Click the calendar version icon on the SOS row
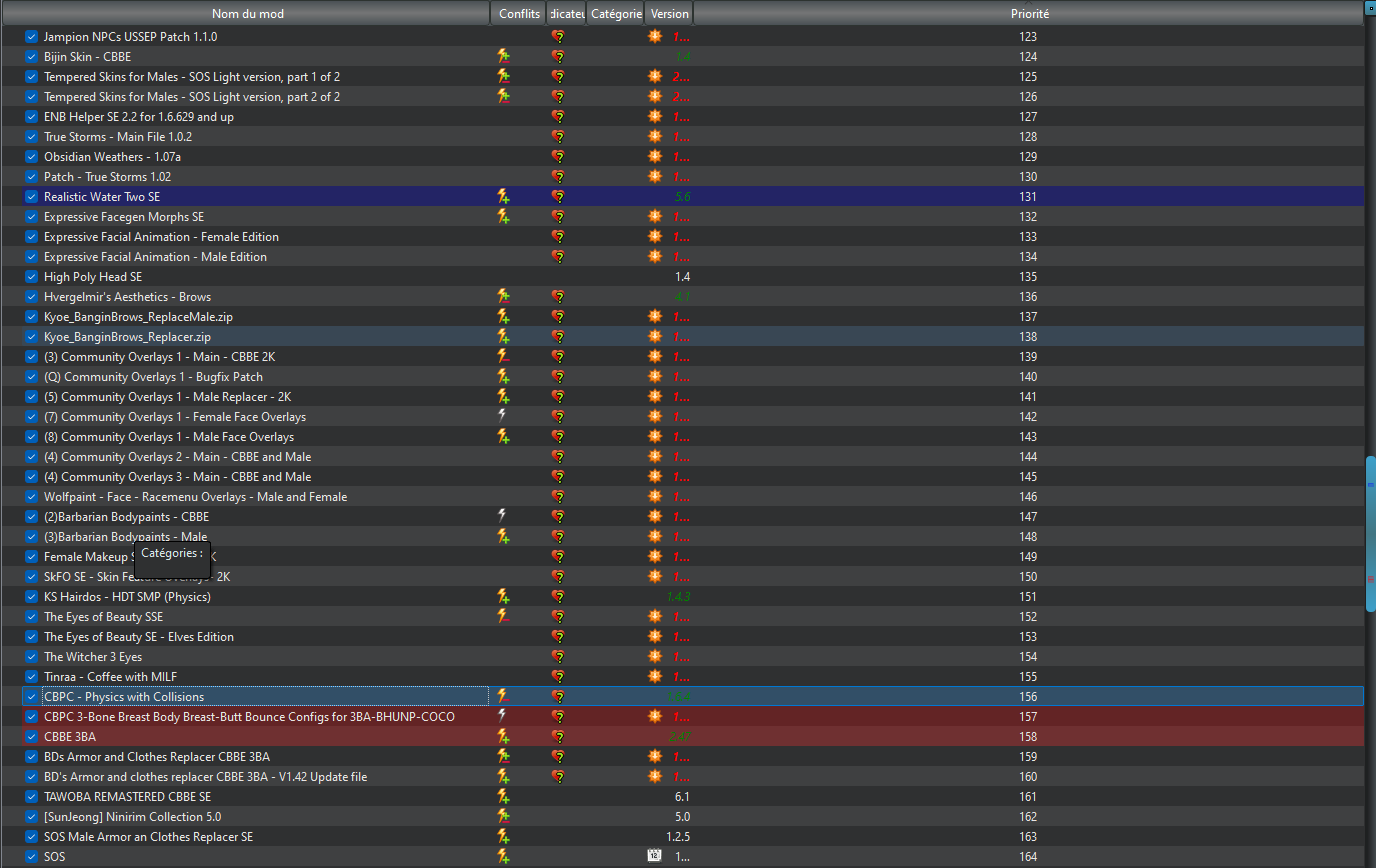 (x=654, y=856)
